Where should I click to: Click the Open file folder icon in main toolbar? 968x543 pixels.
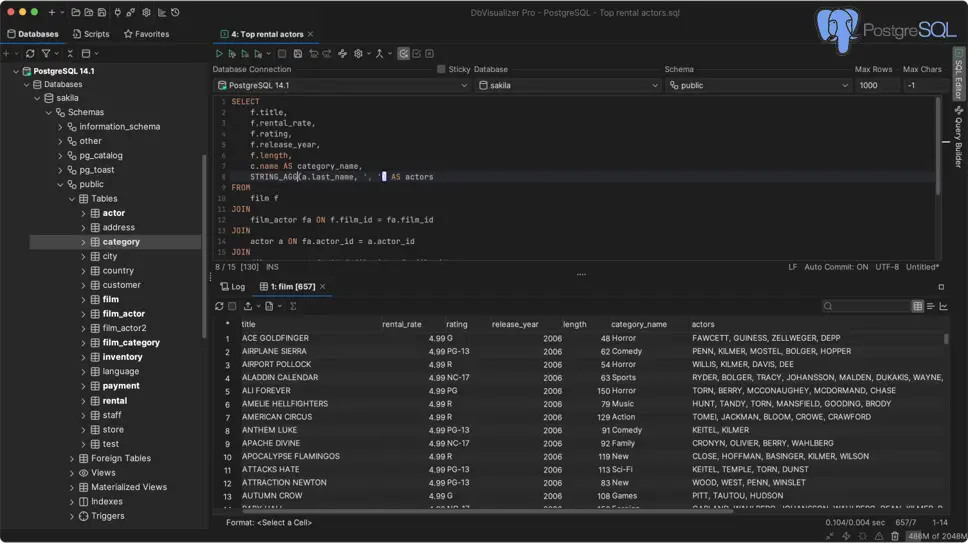pyautogui.click(x=75, y=12)
